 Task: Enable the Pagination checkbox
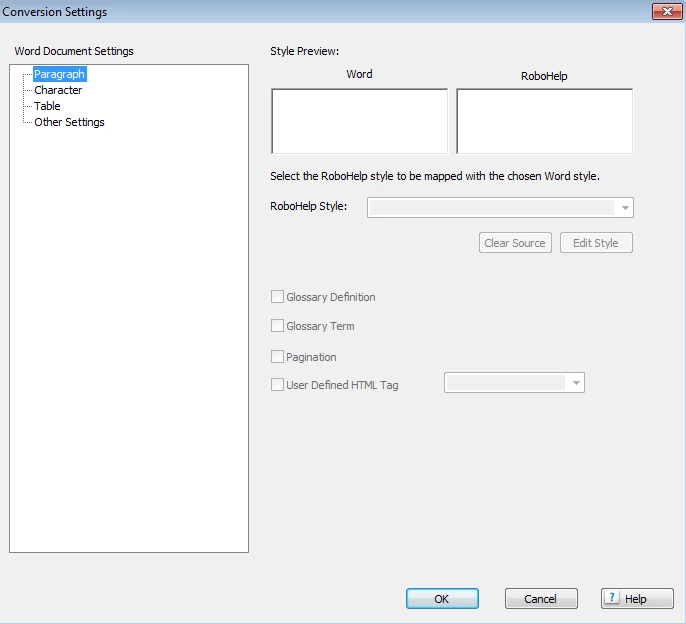coord(277,357)
